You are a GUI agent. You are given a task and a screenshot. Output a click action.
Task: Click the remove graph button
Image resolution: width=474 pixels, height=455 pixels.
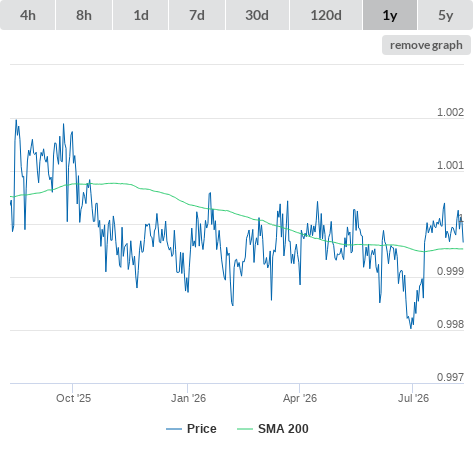coord(426,45)
